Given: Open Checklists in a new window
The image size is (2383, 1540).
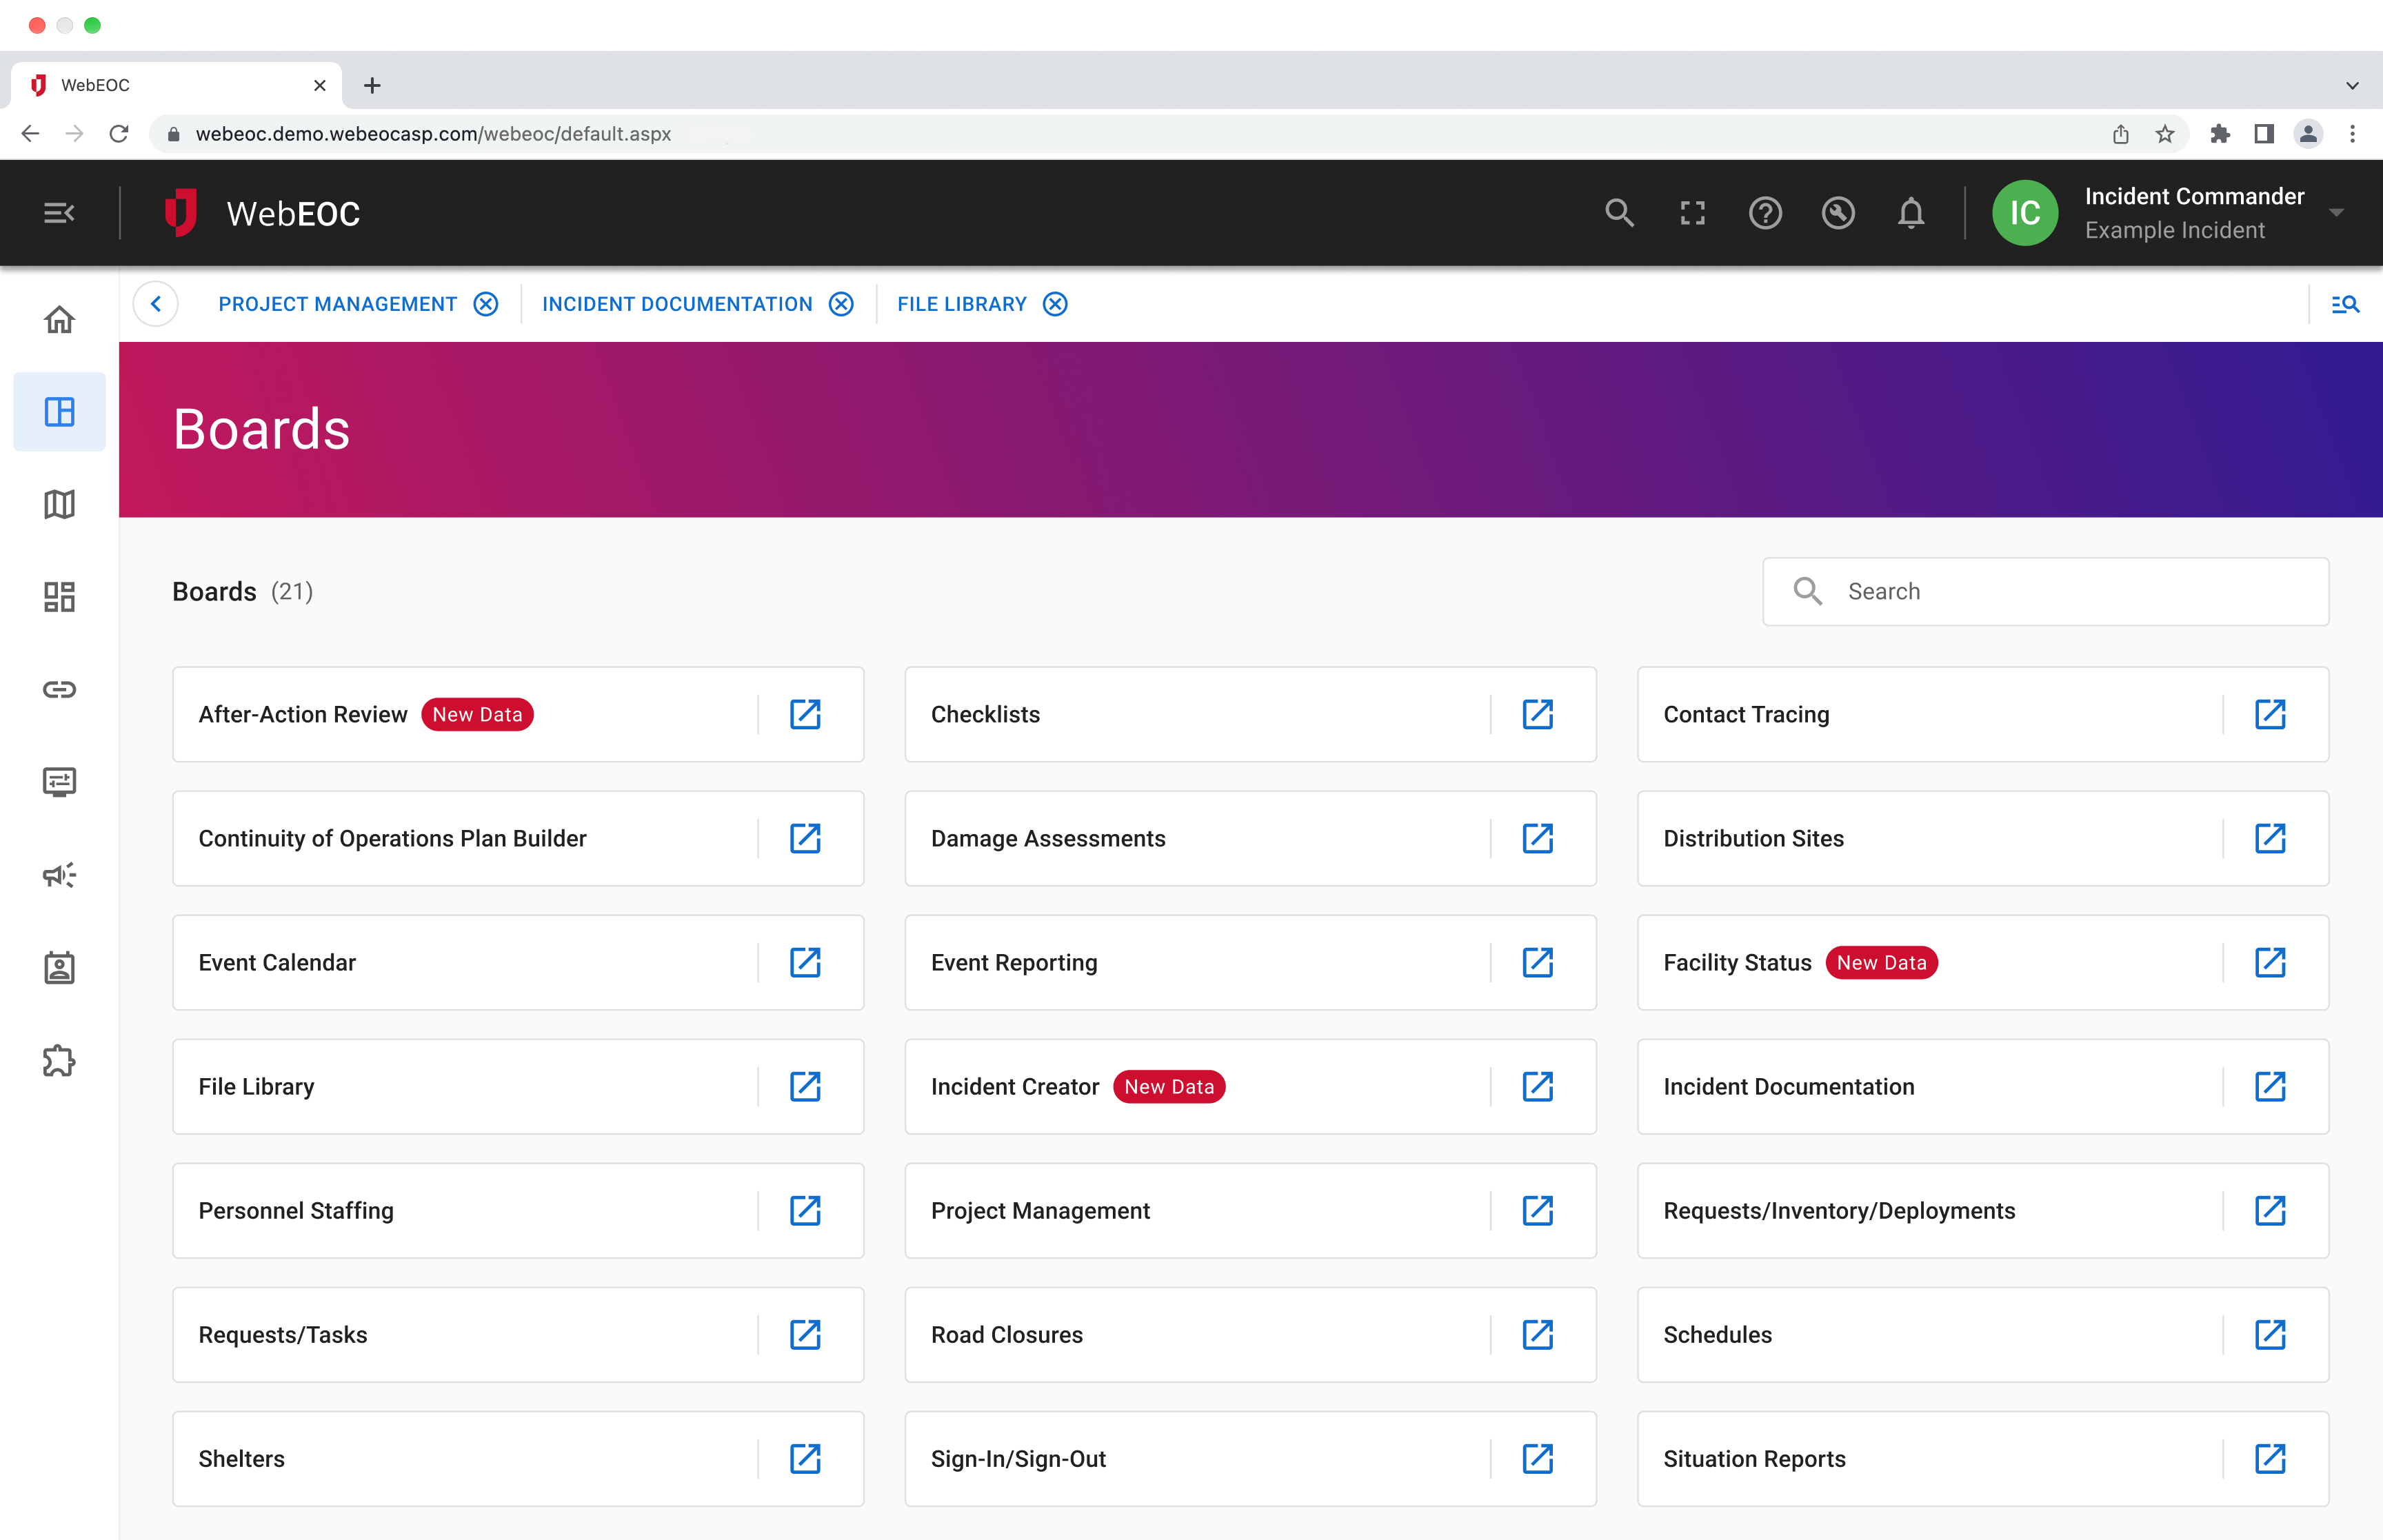Looking at the screenshot, I should 1538,714.
